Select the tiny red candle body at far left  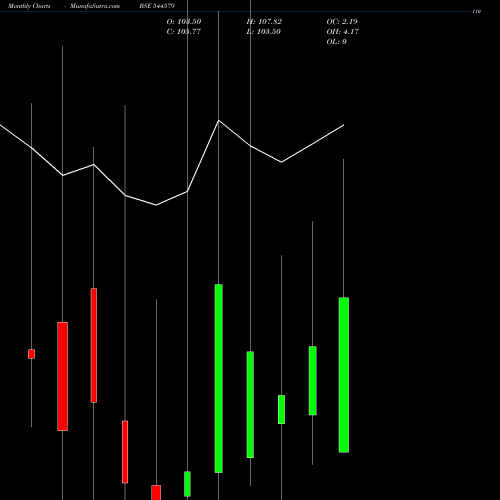coord(31,354)
